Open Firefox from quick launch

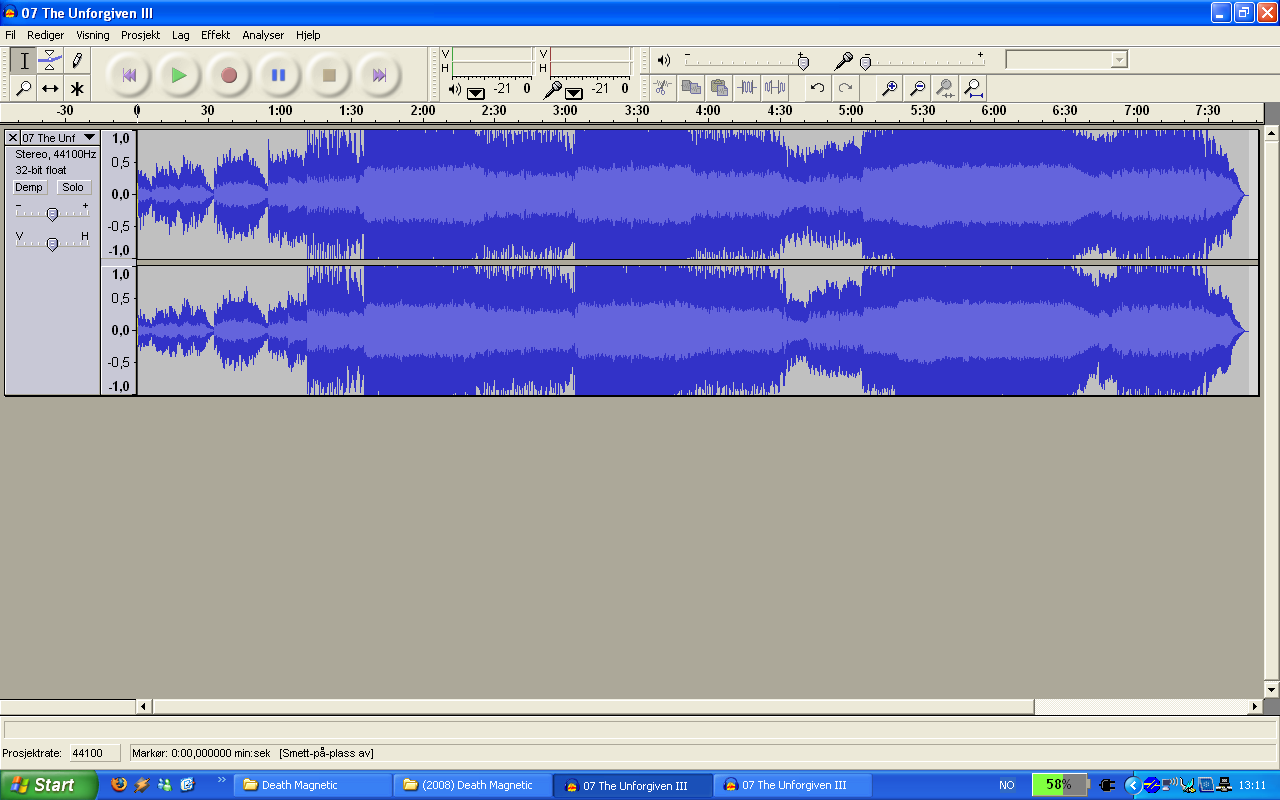120,785
